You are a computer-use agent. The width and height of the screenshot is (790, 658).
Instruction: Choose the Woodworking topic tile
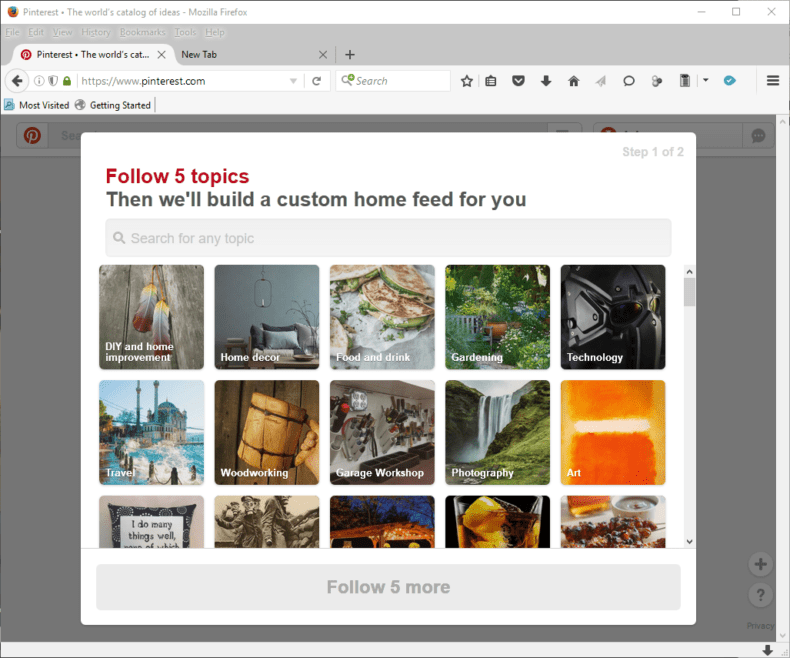click(x=267, y=432)
